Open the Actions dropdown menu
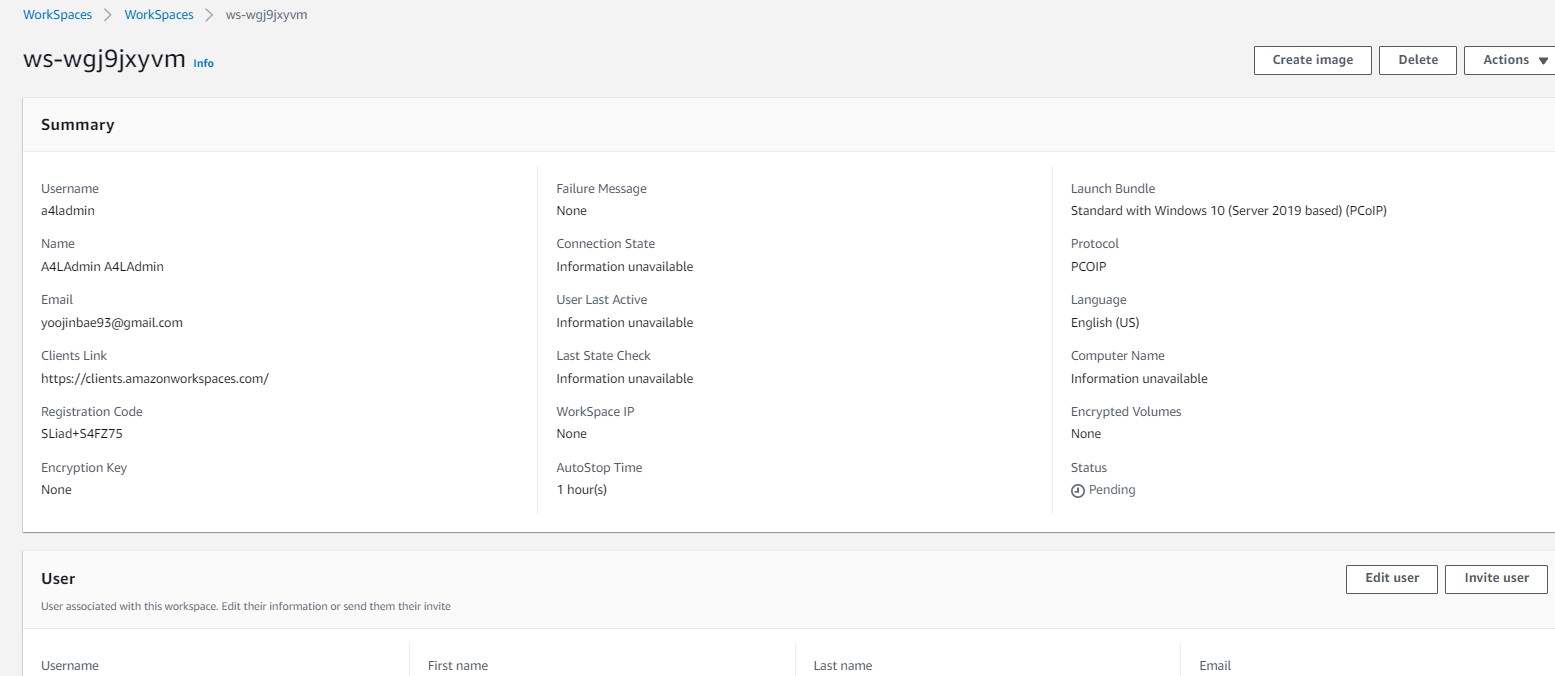Image resolution: width=1555 pixels, height=676 pixels. click(1509, 60)
